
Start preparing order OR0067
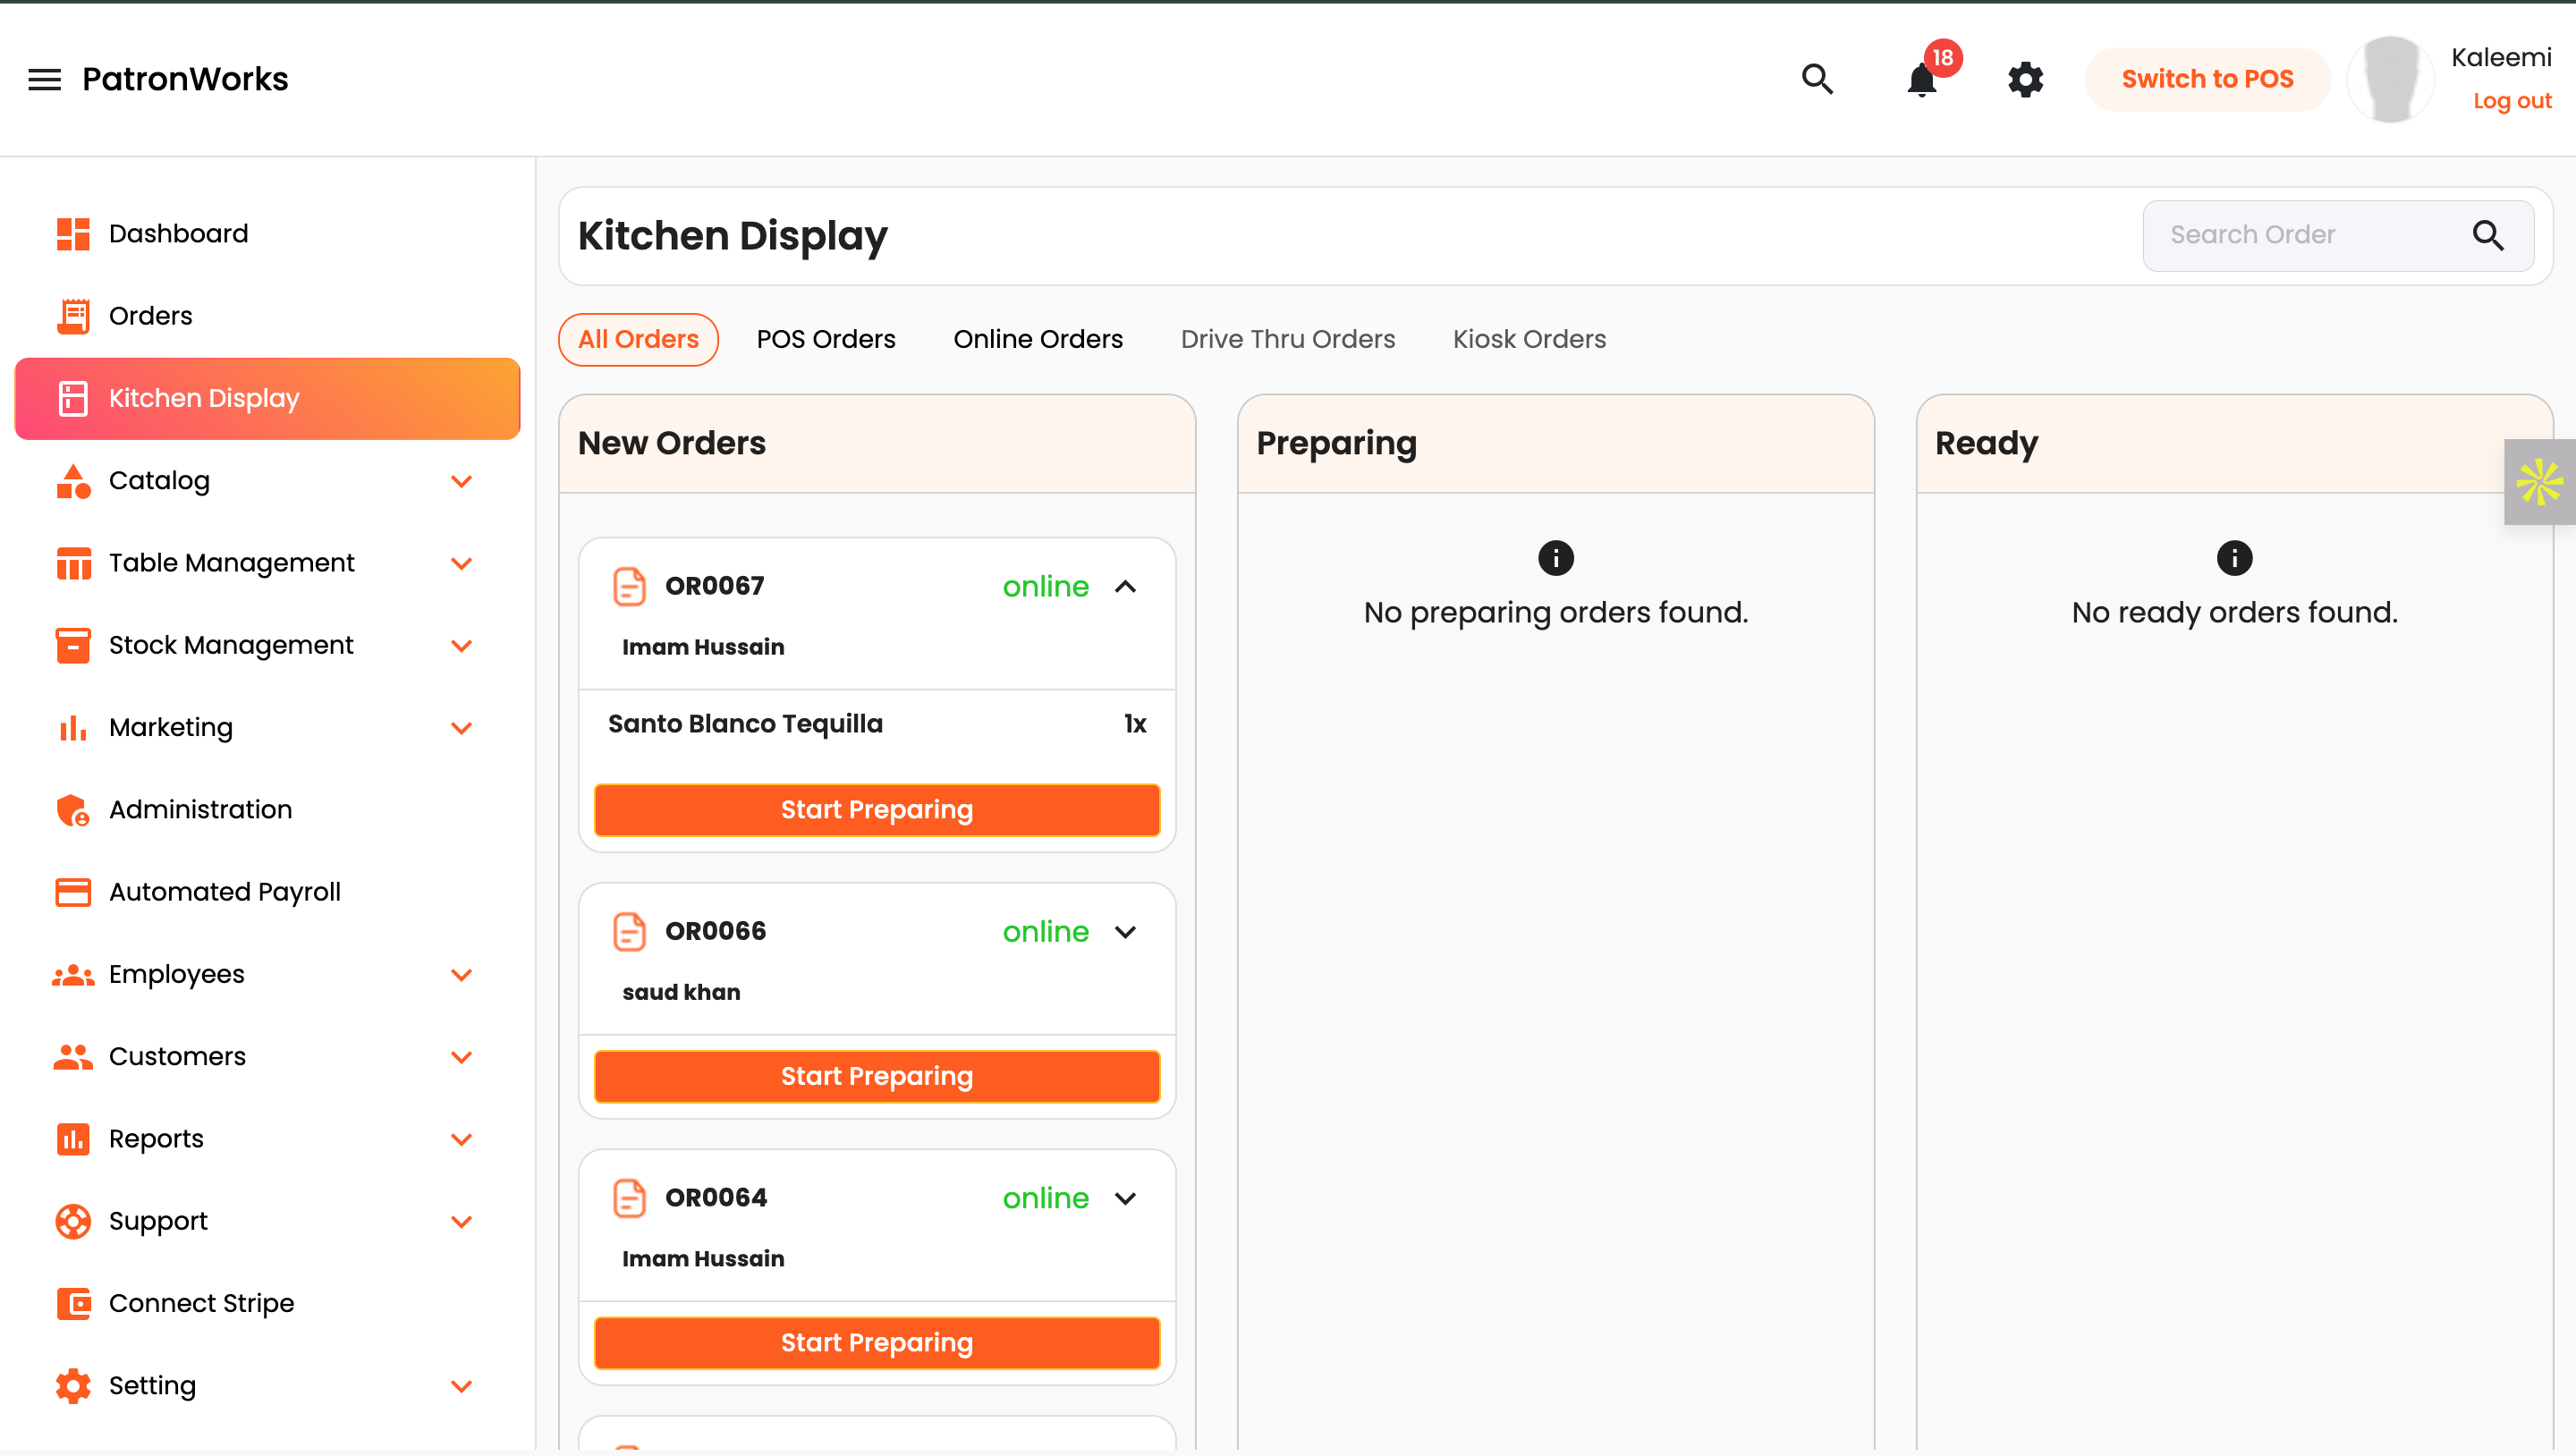point(876,809)
